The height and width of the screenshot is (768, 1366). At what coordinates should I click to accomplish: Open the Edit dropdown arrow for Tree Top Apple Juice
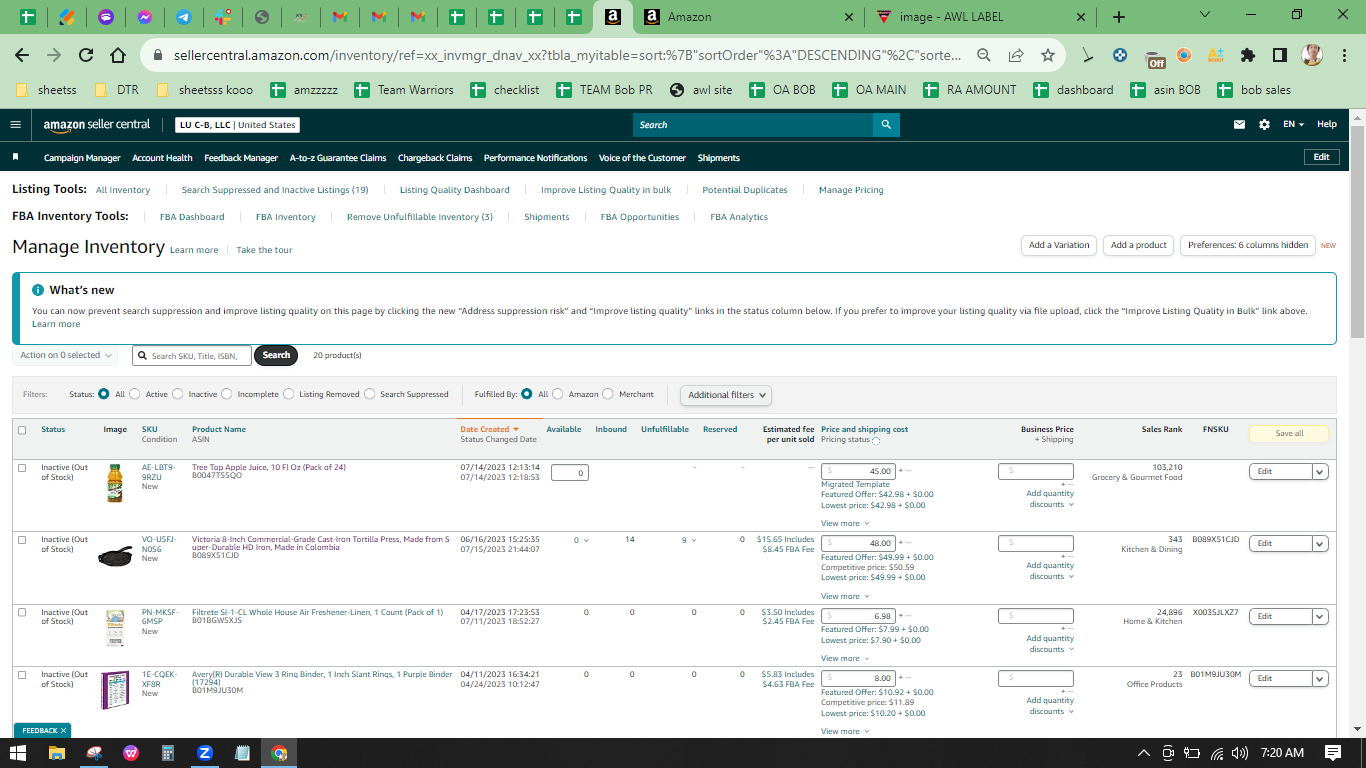1320,471
